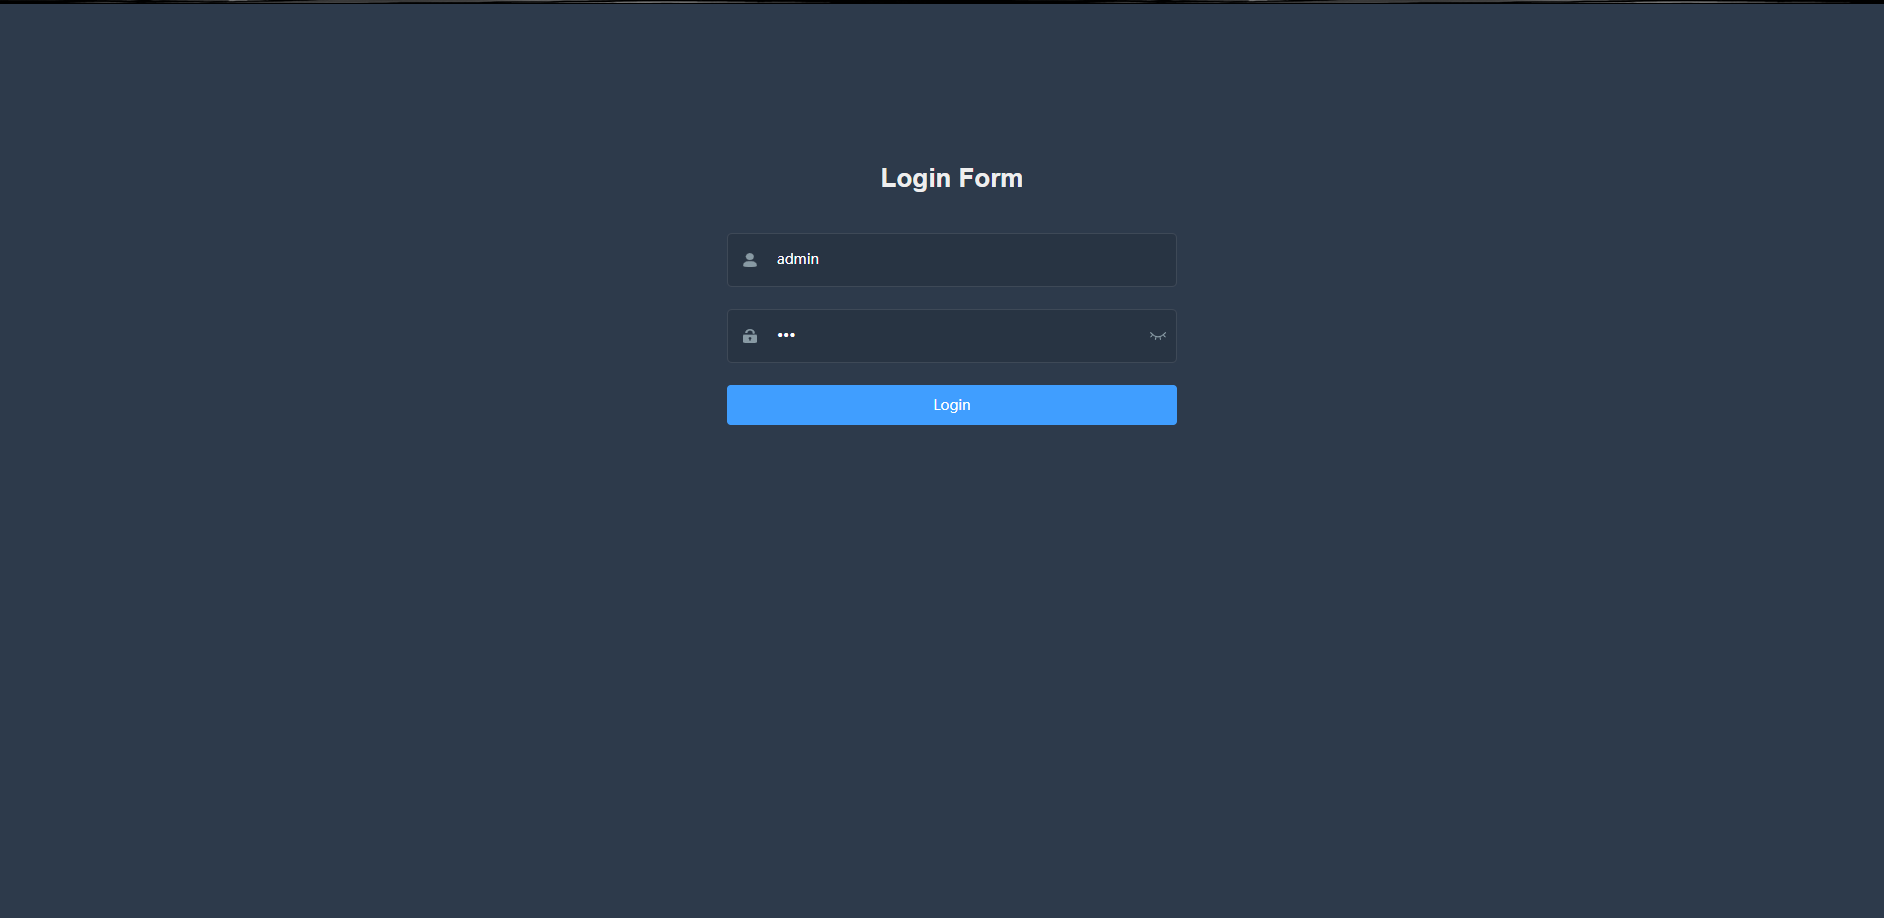
Task: Submit the form with the blue Login button
Action: (x=951, y=405)
